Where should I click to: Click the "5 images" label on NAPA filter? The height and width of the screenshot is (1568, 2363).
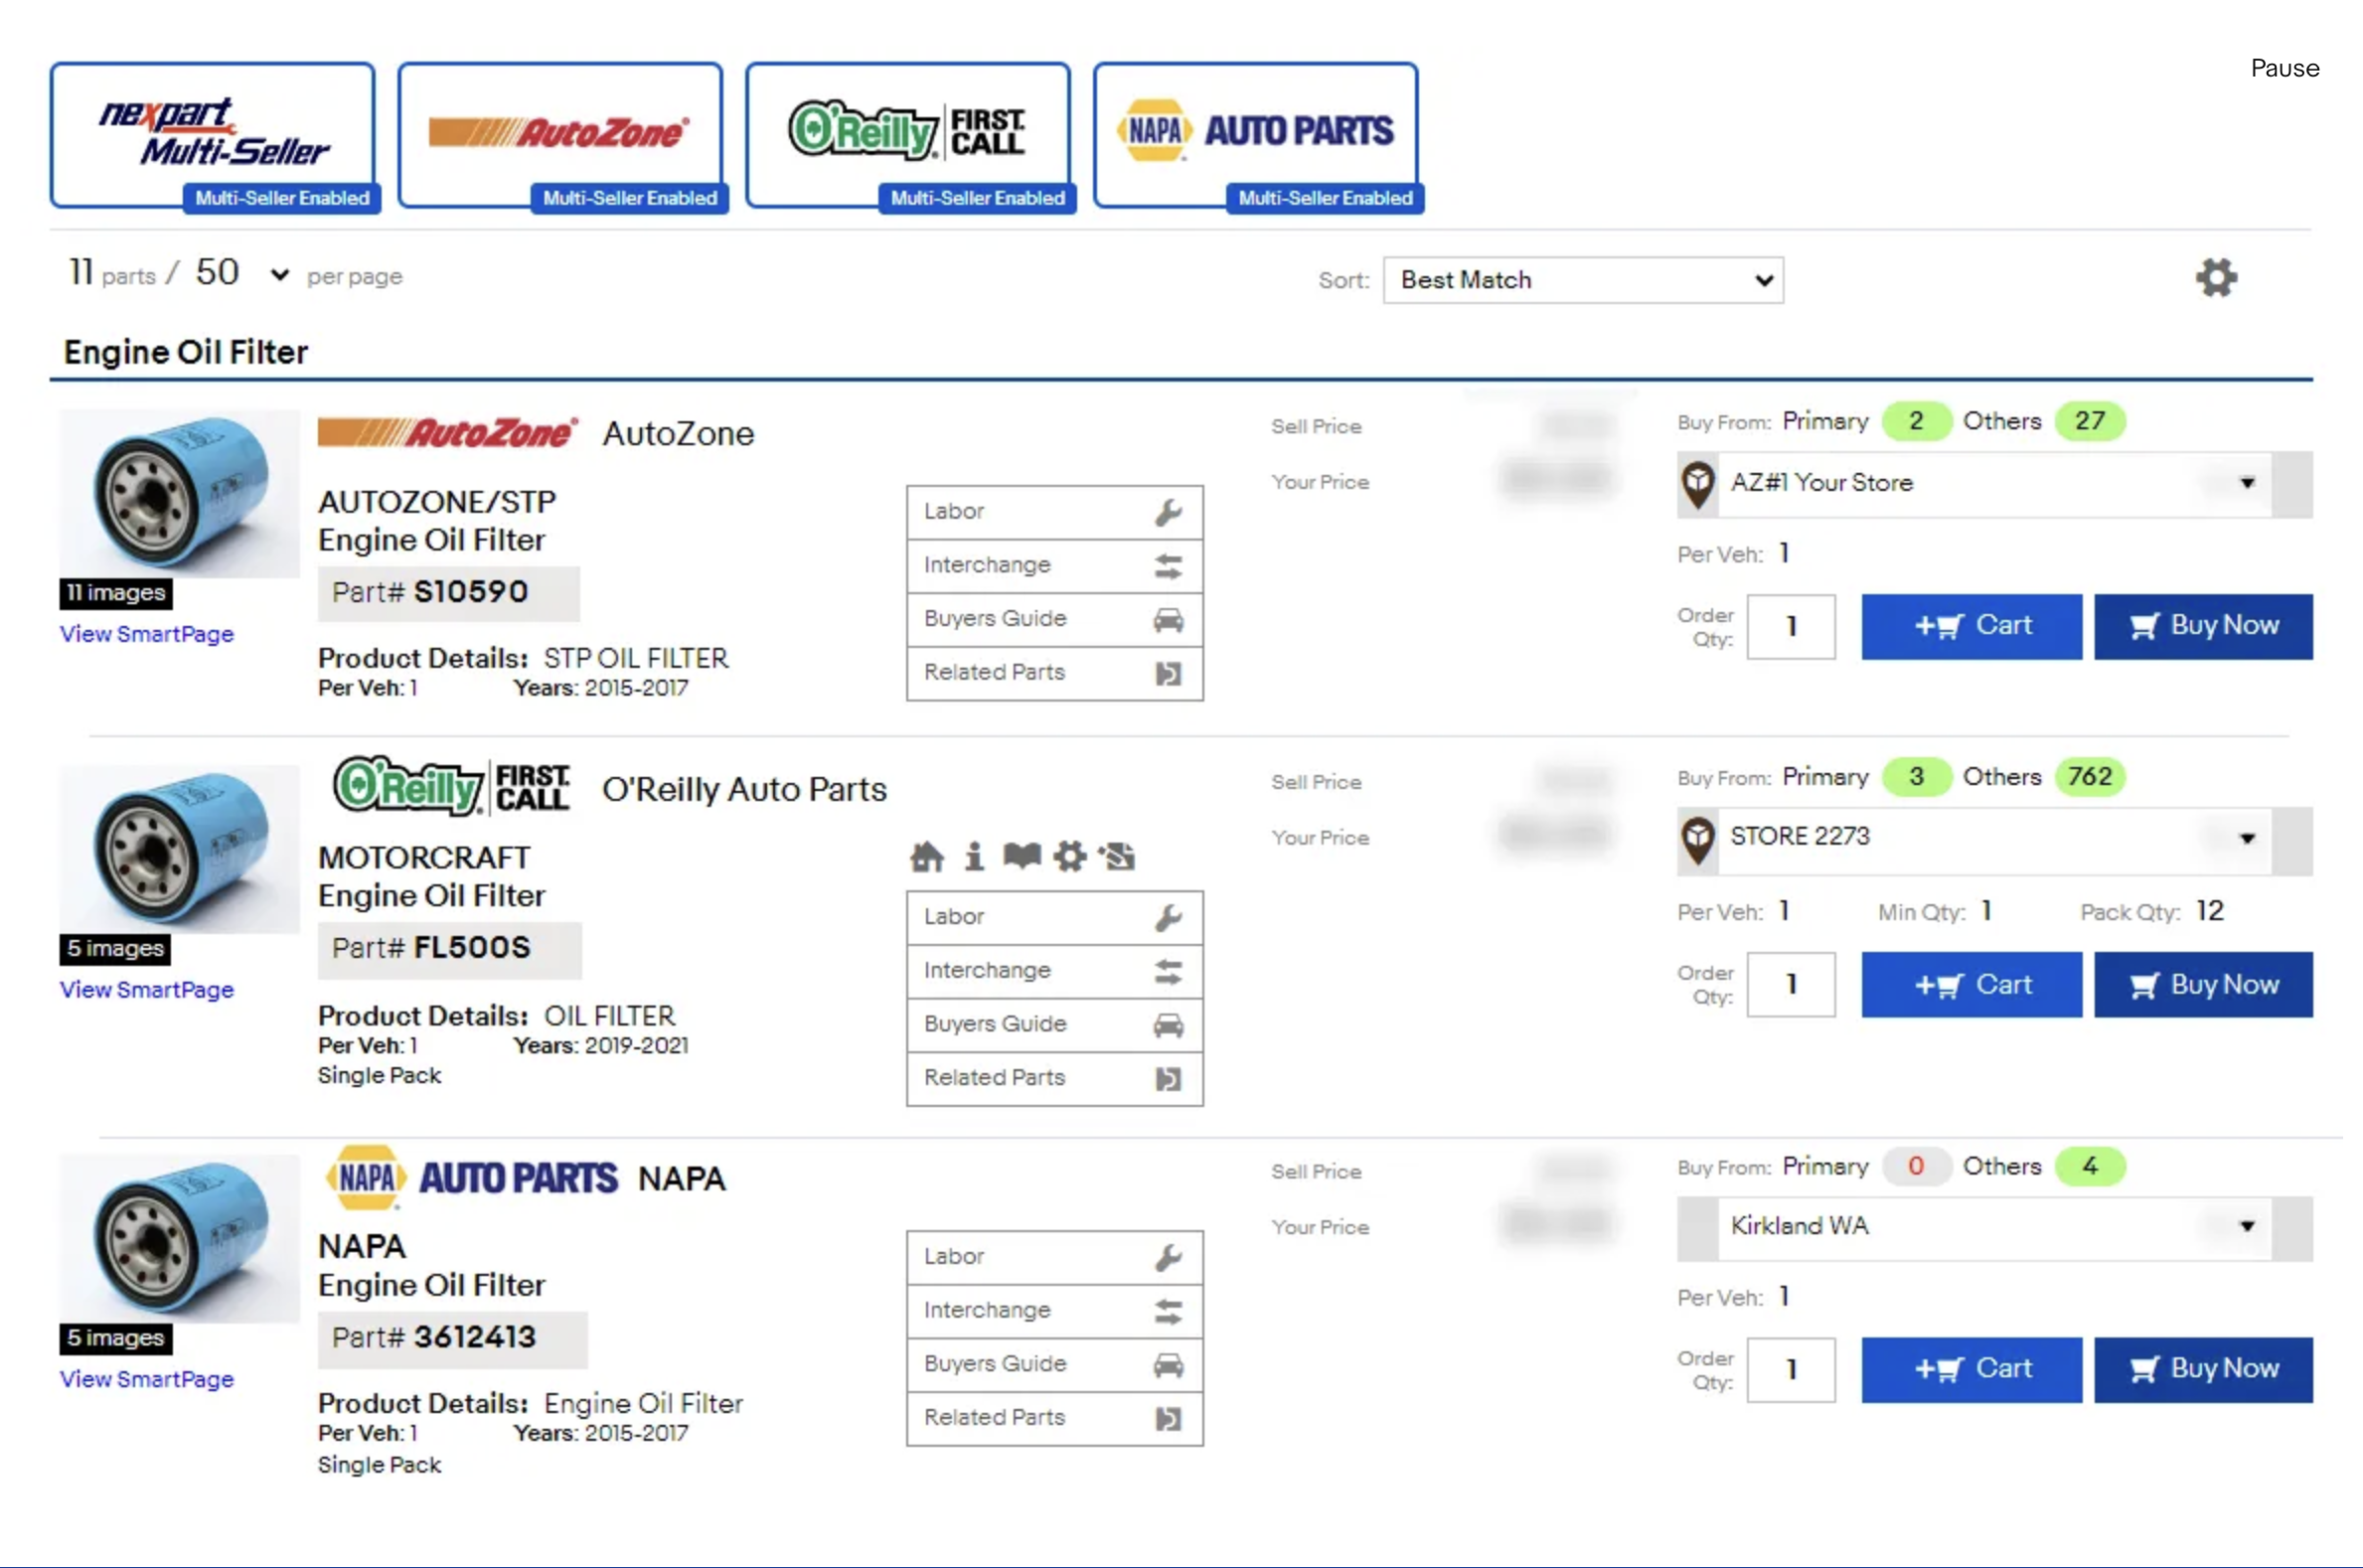tap(115, 1338)
